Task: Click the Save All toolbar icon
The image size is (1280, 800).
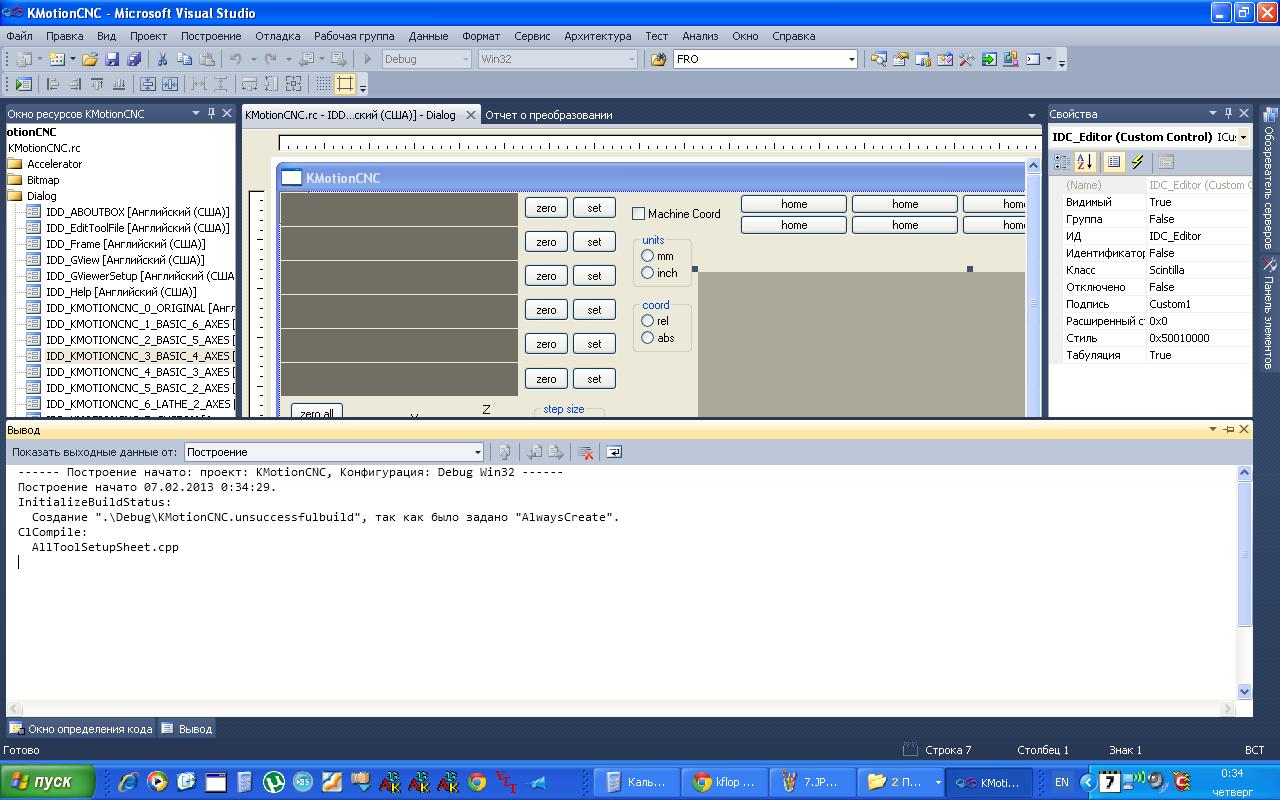Action: click(133, 59)
